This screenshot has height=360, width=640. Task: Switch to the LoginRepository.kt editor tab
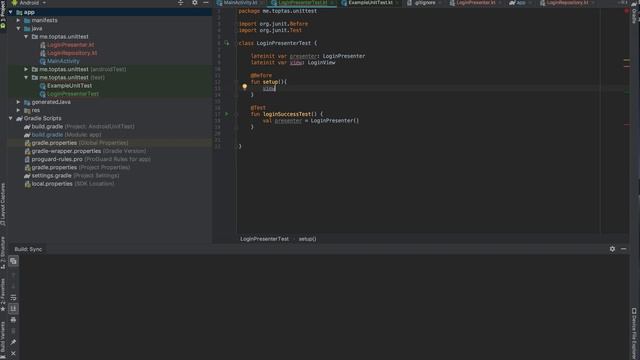point(567,3)
